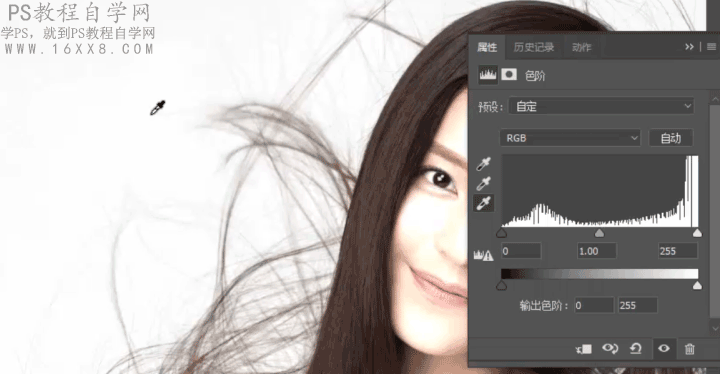Click the layer mask icon

pyautogui.click(x=509, y=74)
